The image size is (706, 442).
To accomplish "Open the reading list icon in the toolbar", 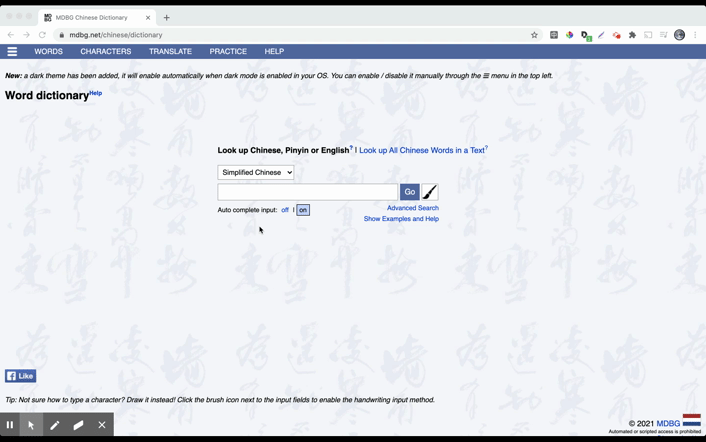I will [663, 35].
